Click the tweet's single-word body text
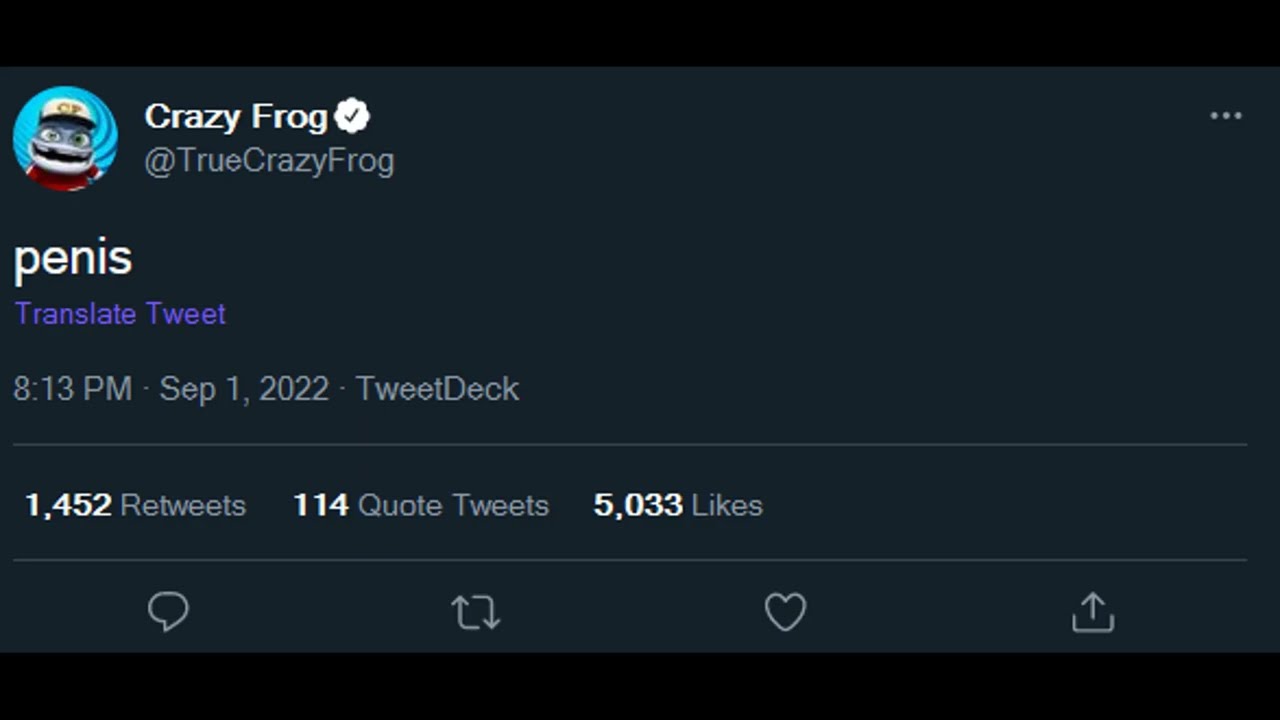The image size is (1280, 720). point(73,258)
